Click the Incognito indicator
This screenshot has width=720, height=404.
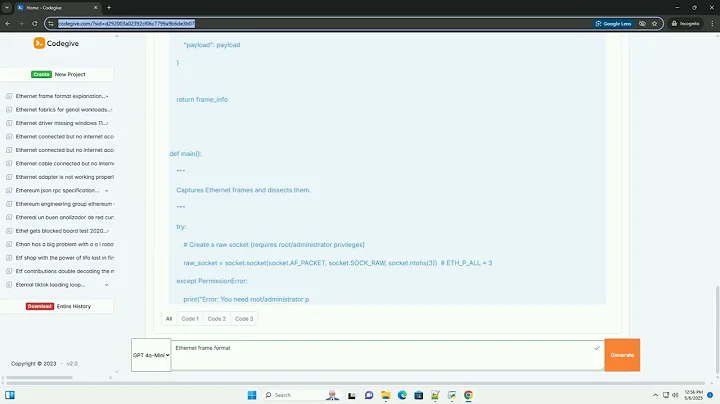685,23
